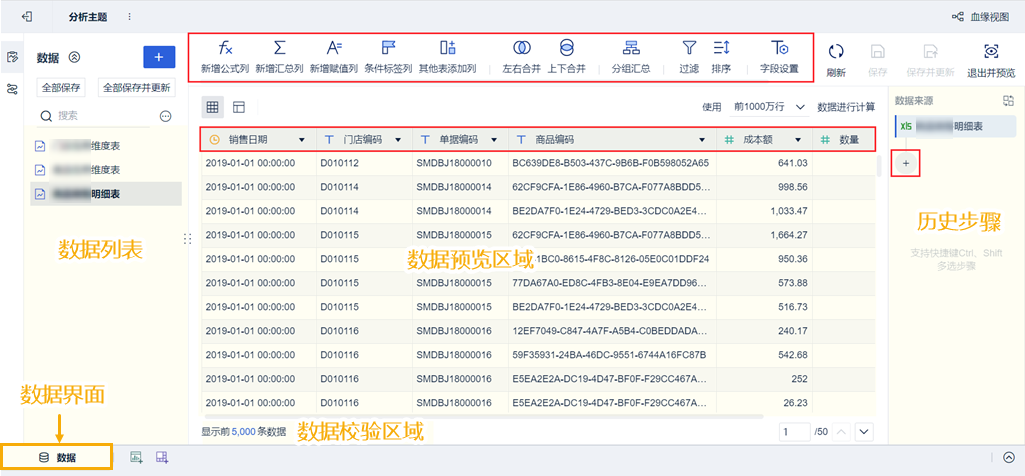
Task: Click the page number input field
Action: click(796, 432)
